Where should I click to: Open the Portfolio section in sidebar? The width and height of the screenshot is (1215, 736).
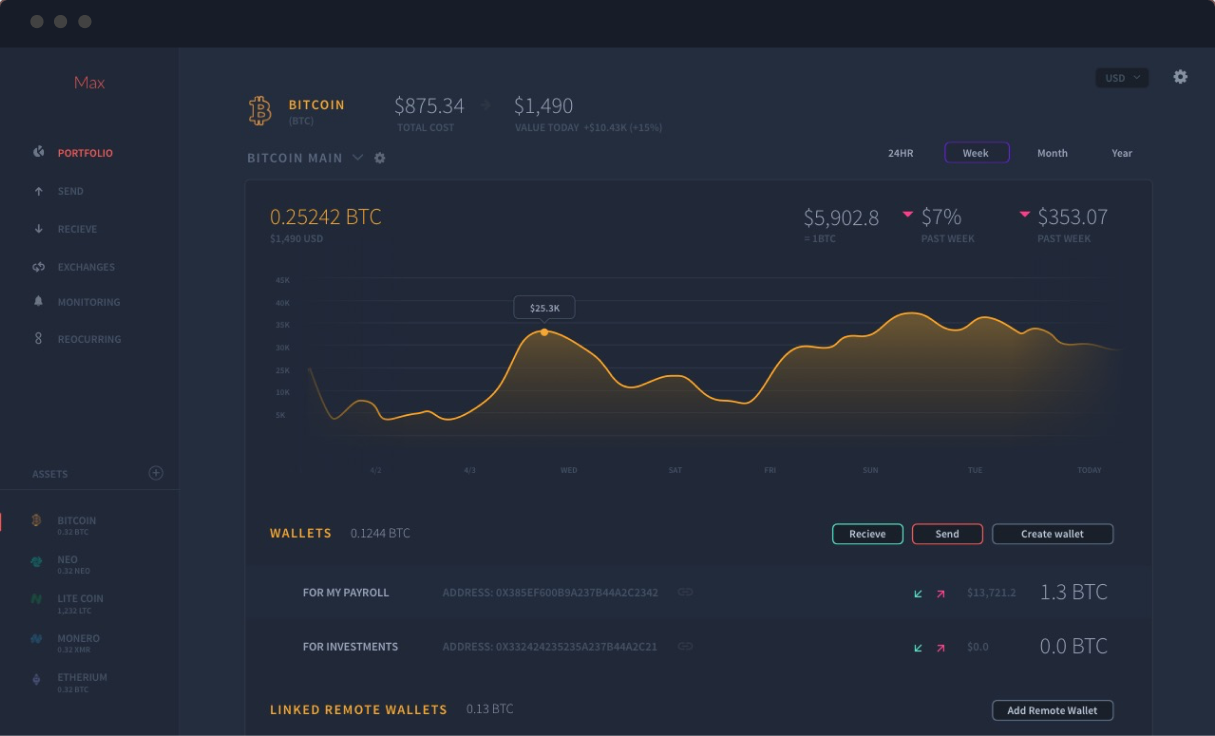[85, 153]
